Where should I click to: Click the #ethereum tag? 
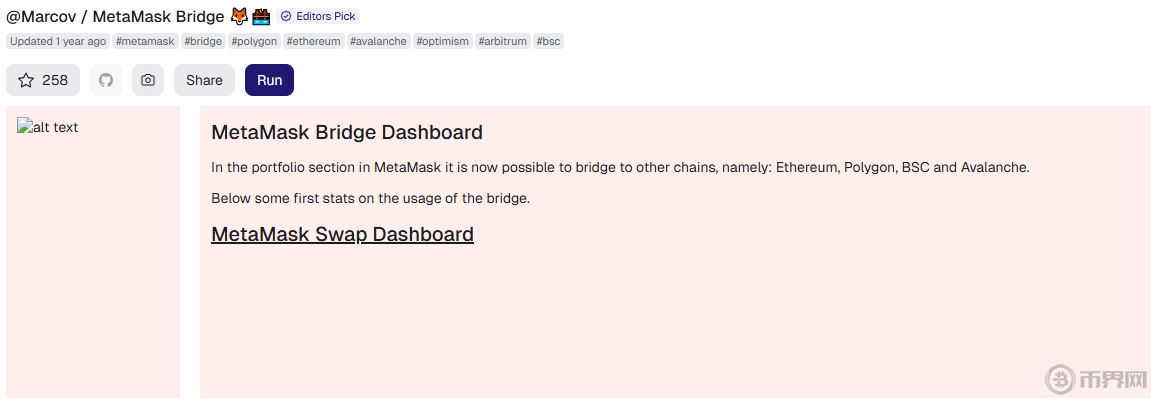(x=314, y=41)
